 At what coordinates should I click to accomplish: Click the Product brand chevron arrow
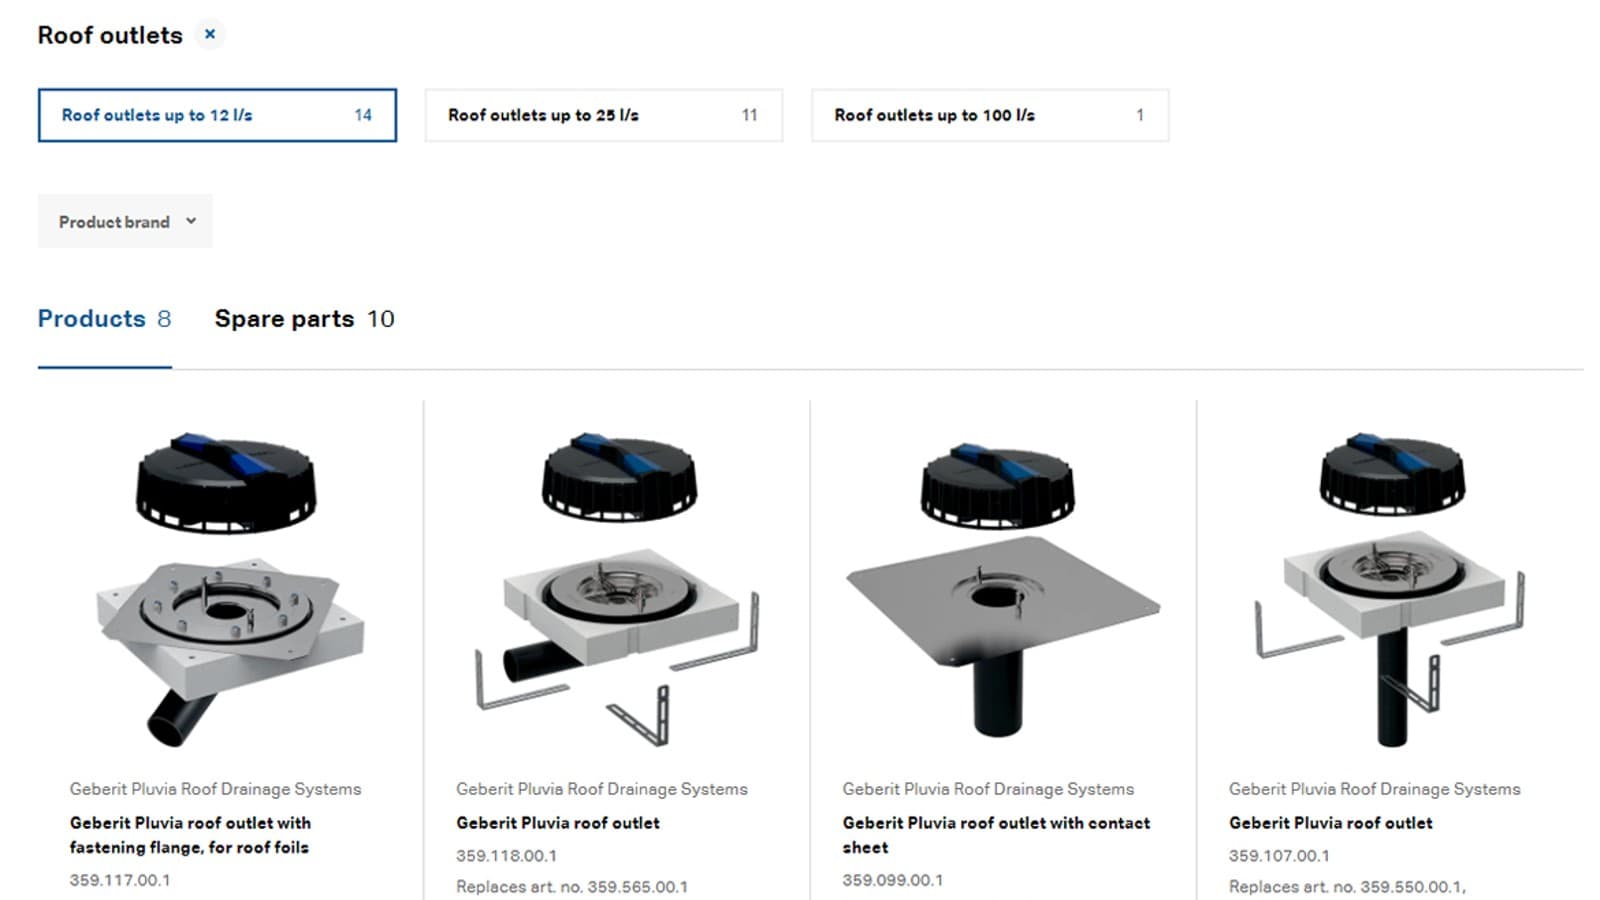click(191, 221)
